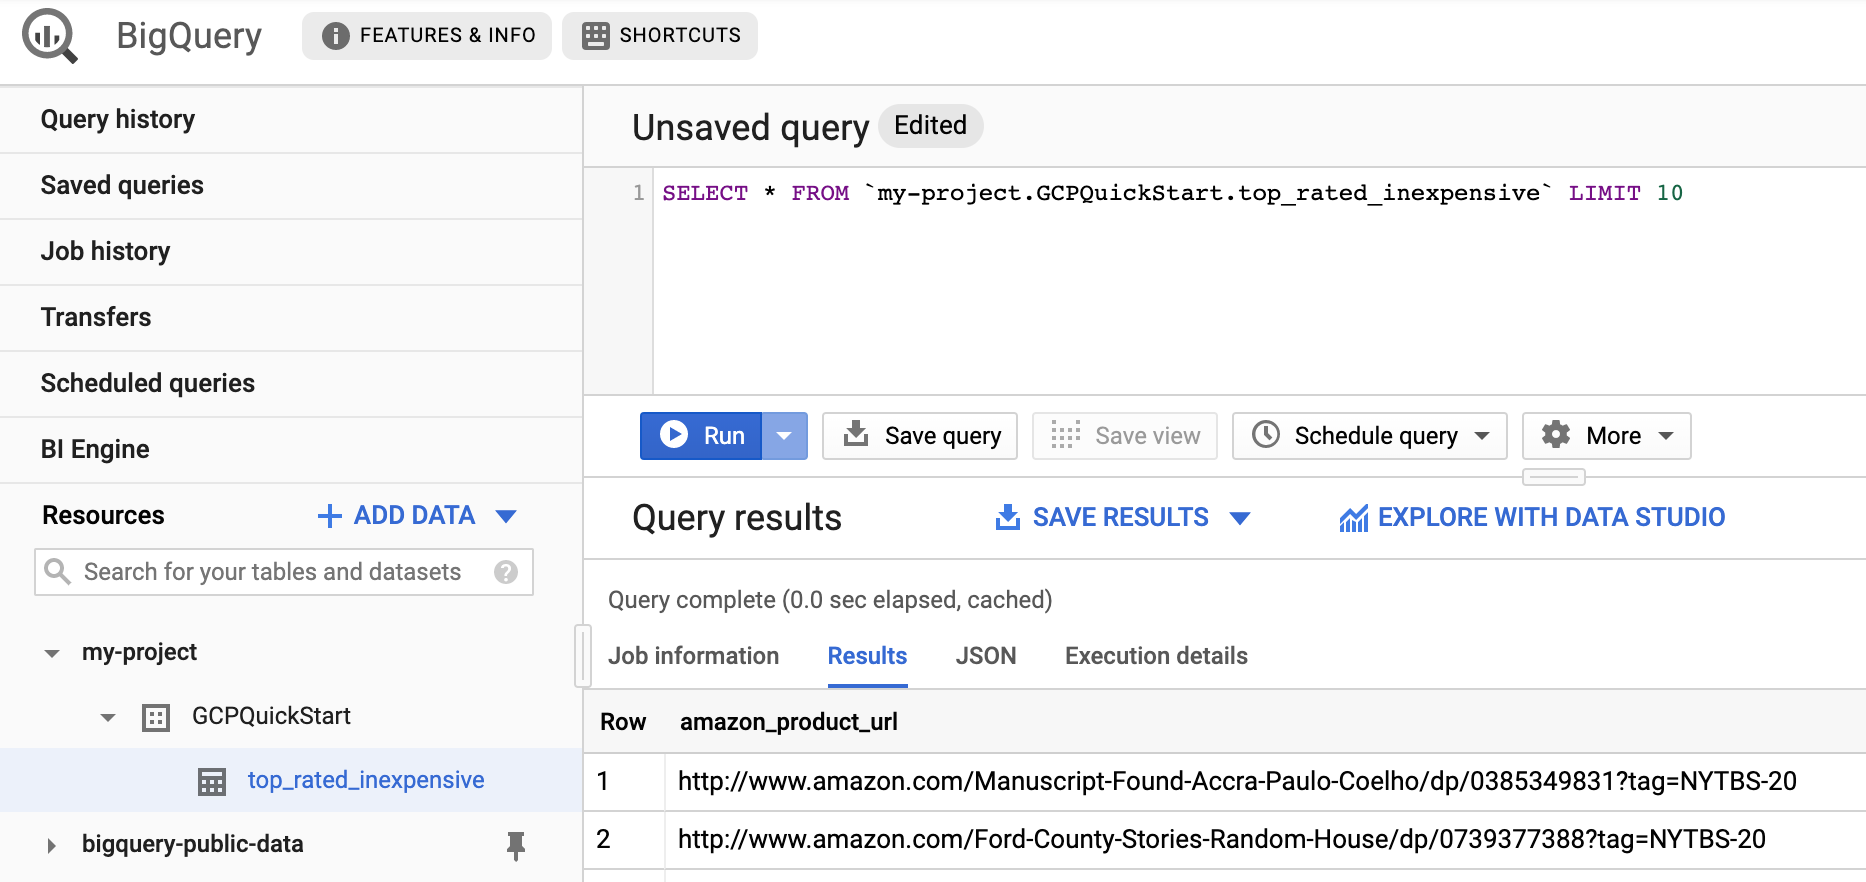The image size is (1866, 882).
Task: Focus the tables and datasets search field
Action: [x=272, y=572]
